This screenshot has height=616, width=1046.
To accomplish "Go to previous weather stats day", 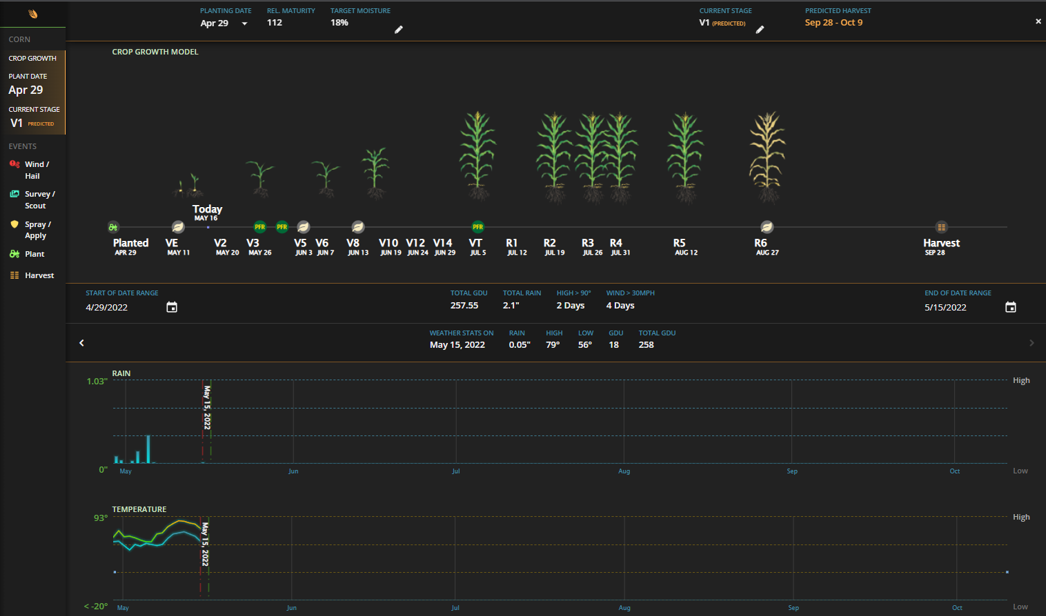I will 82,343.
